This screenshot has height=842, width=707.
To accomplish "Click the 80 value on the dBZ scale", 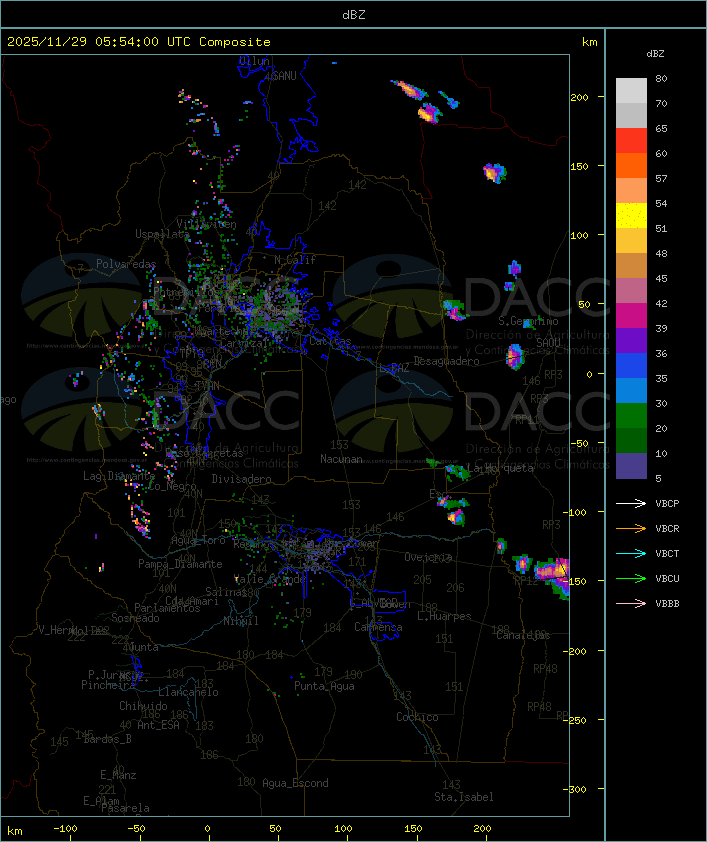I will tap(661, 78).
